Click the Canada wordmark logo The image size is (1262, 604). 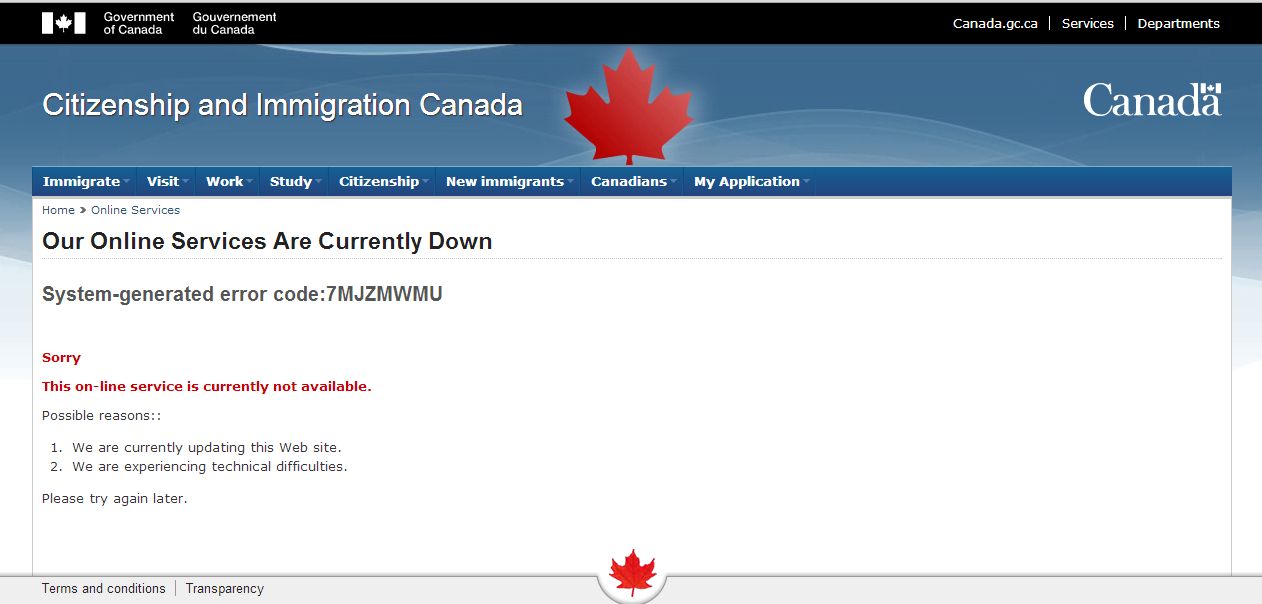pos(1151,100)
